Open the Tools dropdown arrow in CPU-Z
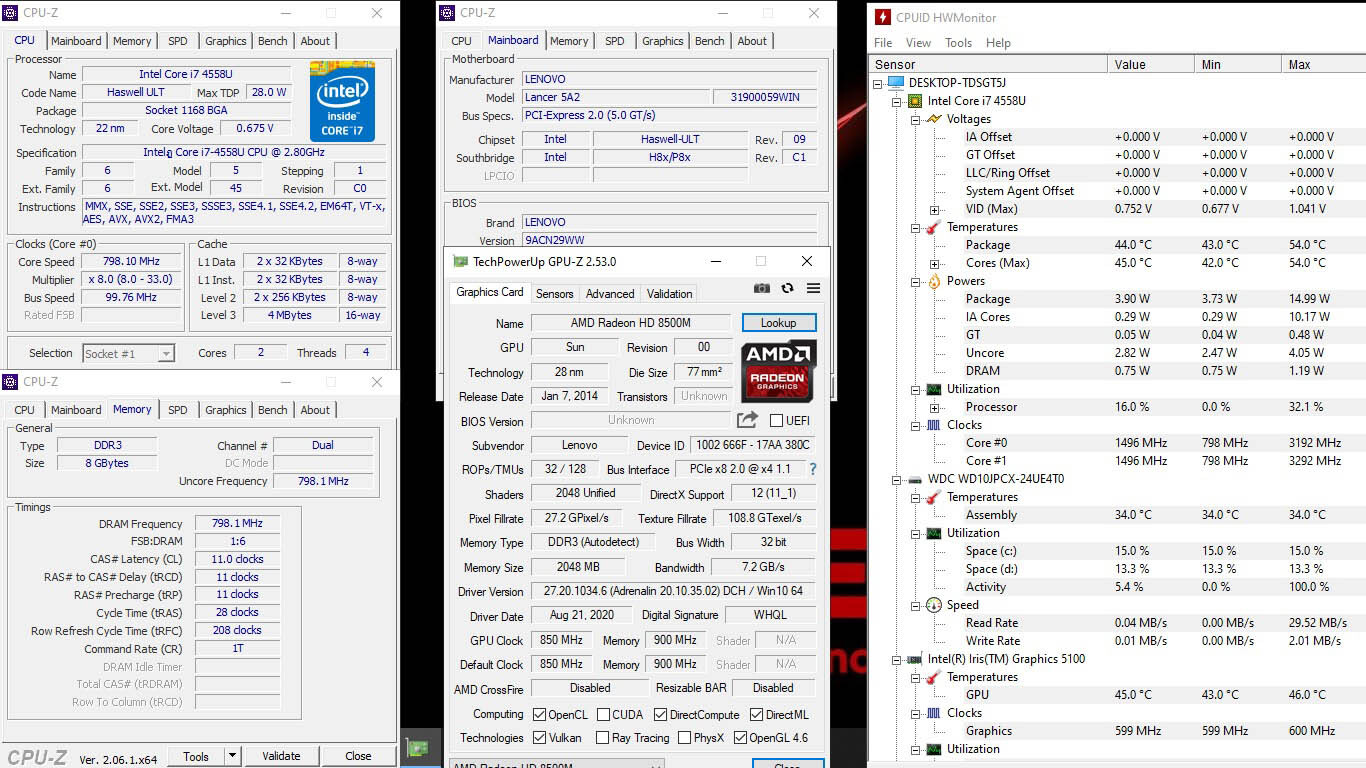 click(x=233, y=756)
